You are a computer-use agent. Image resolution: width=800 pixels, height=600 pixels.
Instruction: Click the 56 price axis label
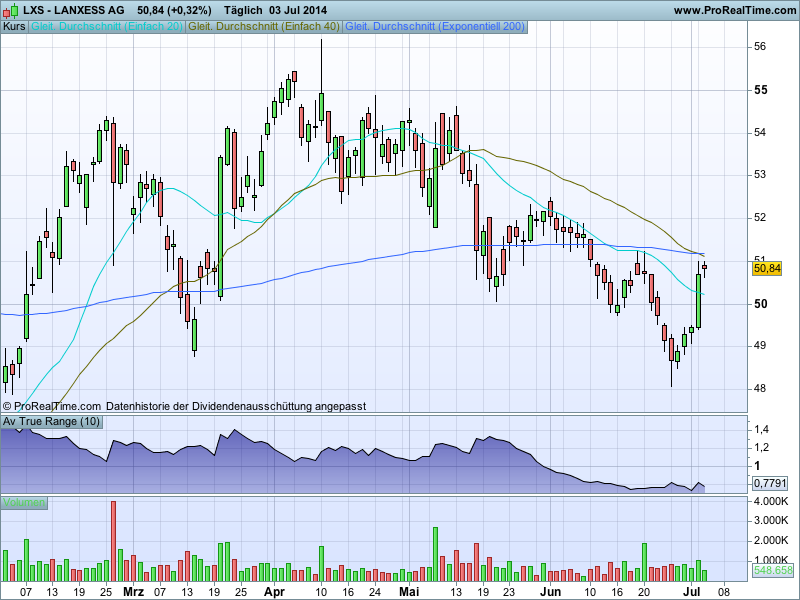click(760, 46)
